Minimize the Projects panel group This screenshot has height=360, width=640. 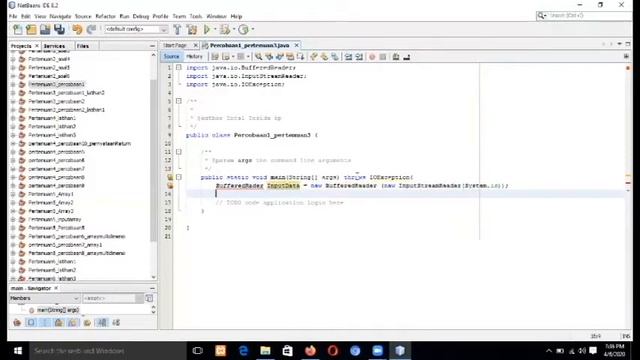[152, 46]
